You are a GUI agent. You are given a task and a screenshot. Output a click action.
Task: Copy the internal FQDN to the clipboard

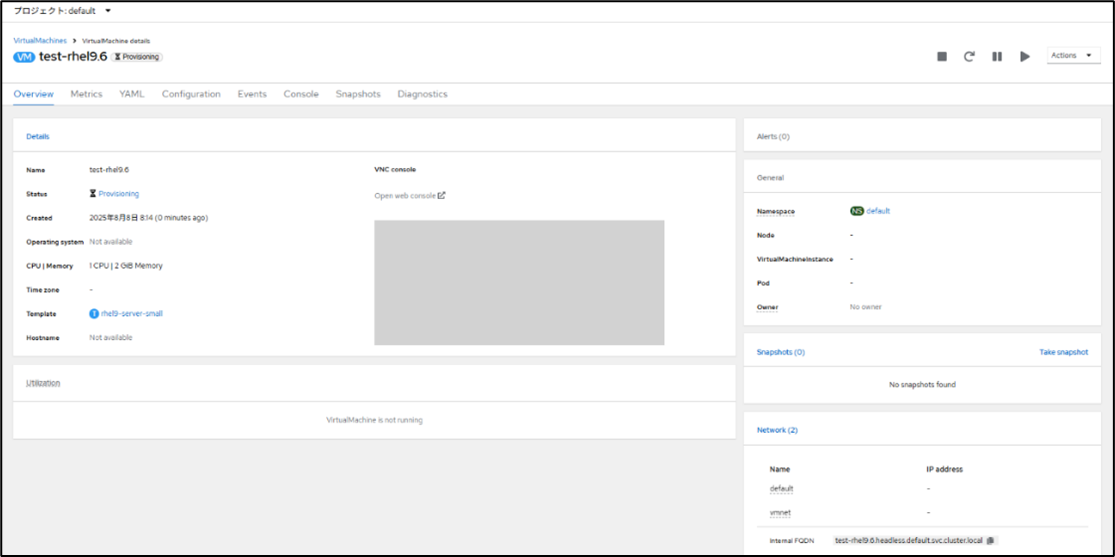point(990,541)
